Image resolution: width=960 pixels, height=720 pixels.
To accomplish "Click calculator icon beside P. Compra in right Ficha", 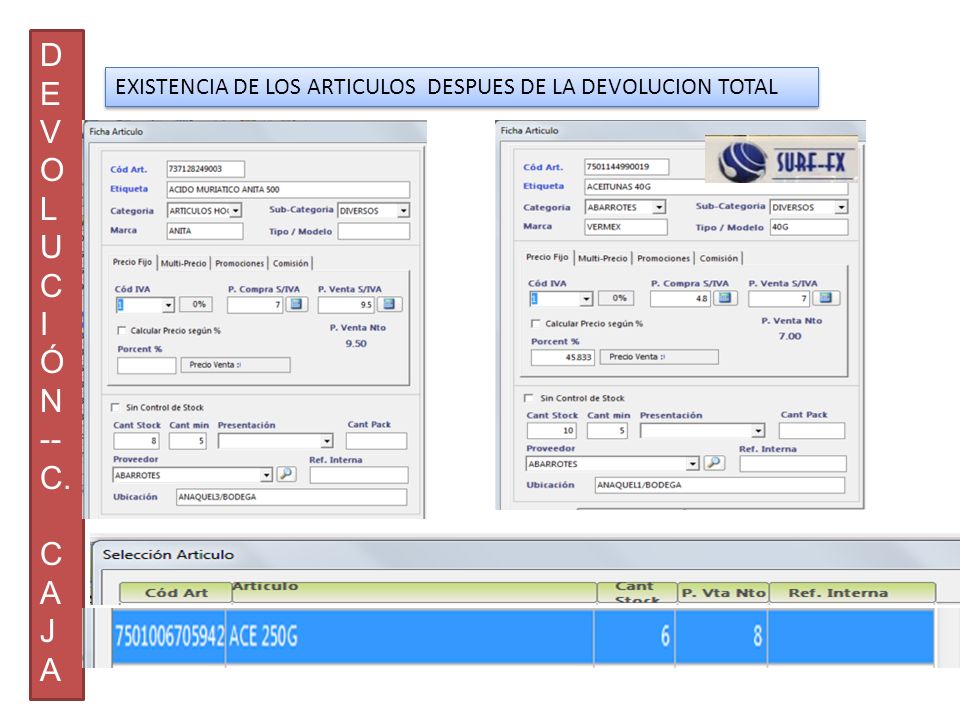I will coord(725,298).
